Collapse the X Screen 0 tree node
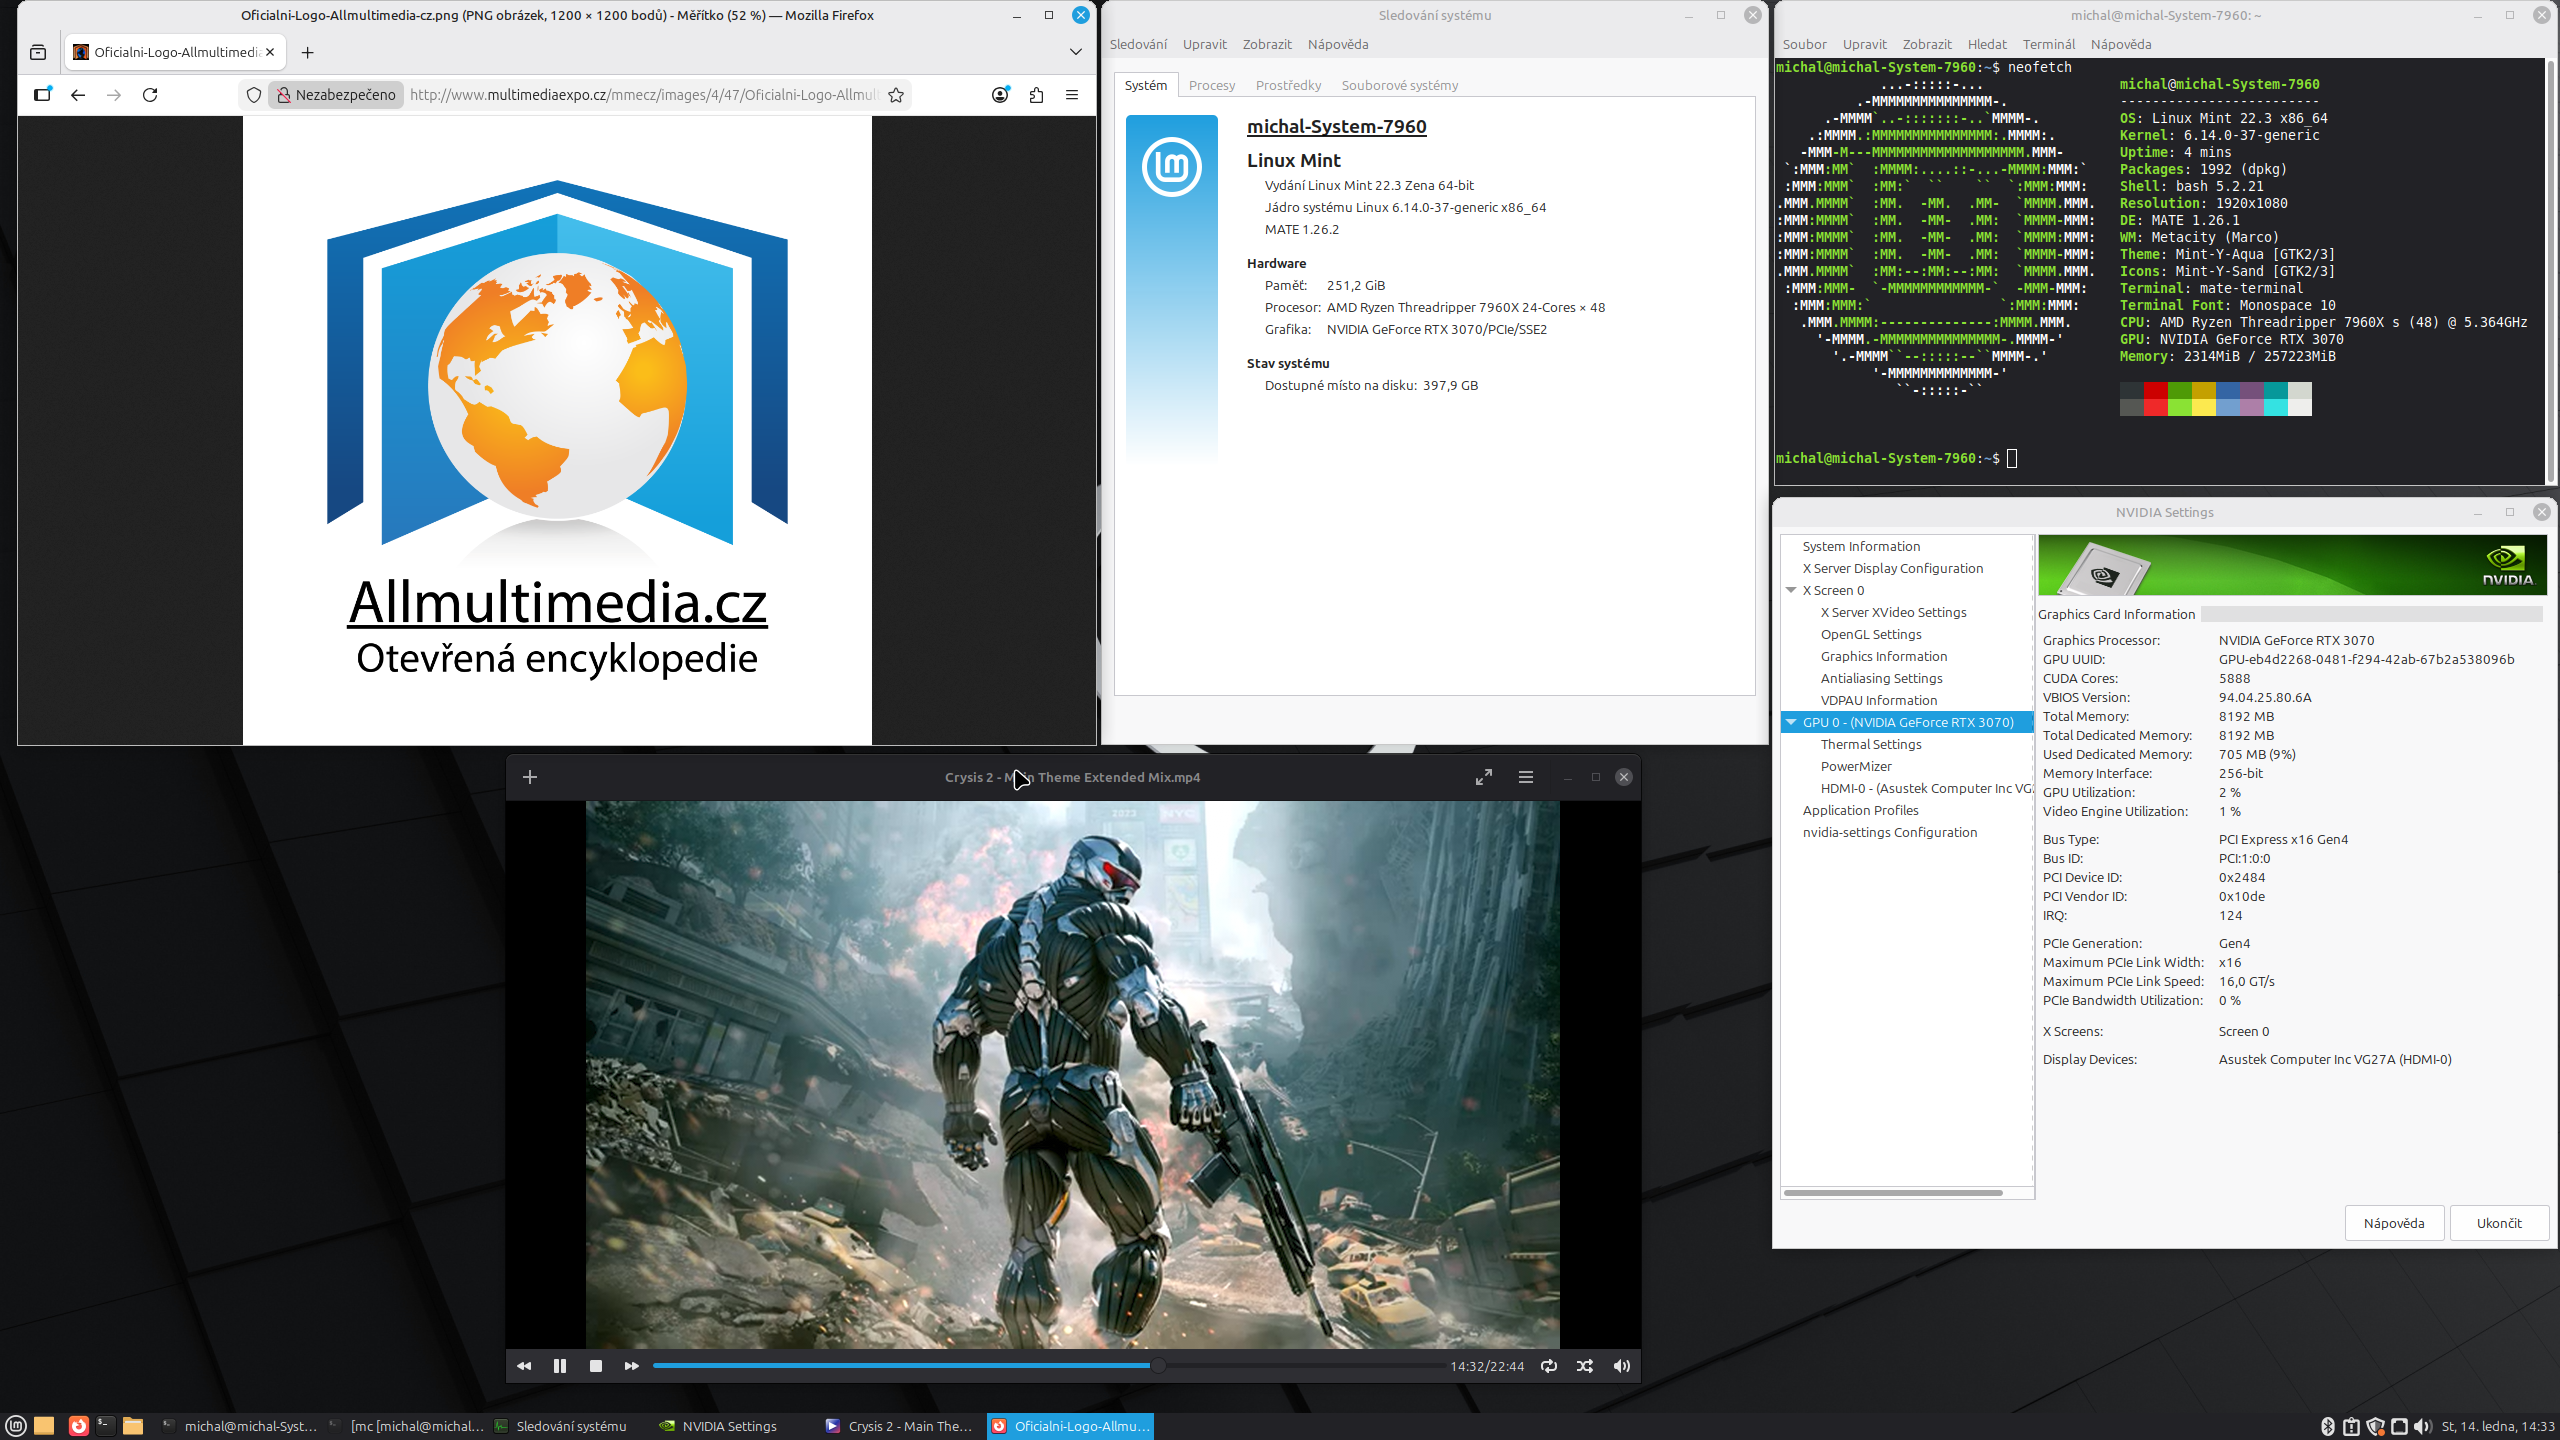The width and height of the screenshot is (2560, 1440). [1791, 590]
